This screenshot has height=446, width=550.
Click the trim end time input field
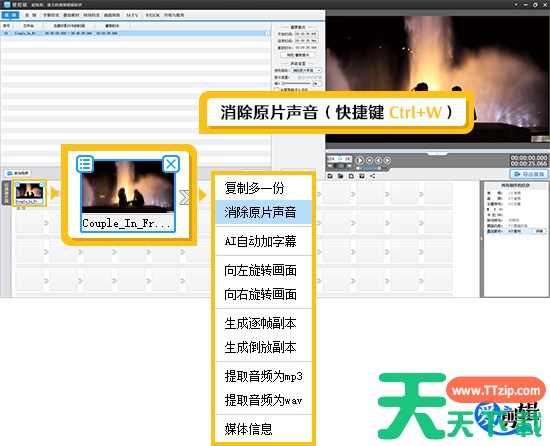point(306,41)
